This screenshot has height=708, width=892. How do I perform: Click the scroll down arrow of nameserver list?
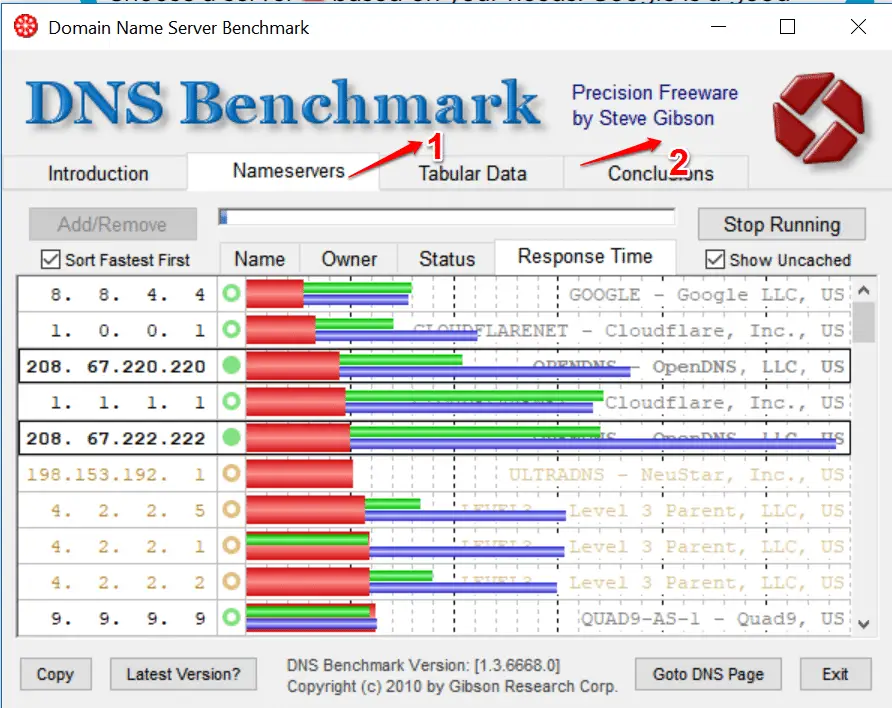pyautogui.click(x=864, y=624)
